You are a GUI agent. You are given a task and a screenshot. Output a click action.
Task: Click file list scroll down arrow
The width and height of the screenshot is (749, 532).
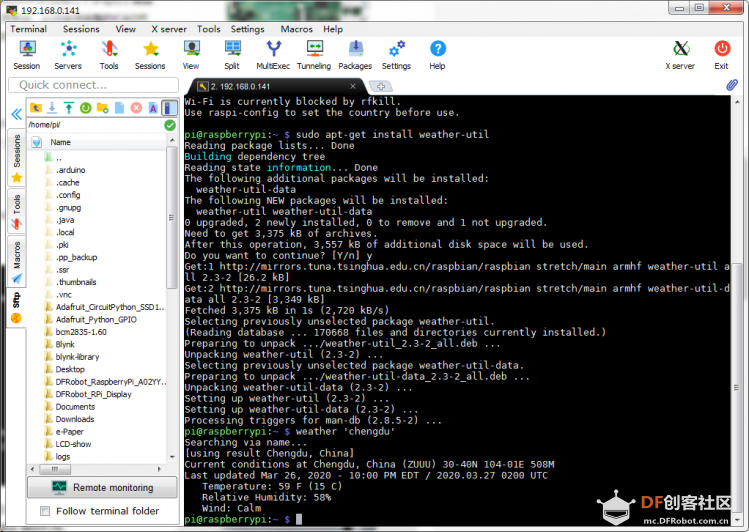[172, 457]
